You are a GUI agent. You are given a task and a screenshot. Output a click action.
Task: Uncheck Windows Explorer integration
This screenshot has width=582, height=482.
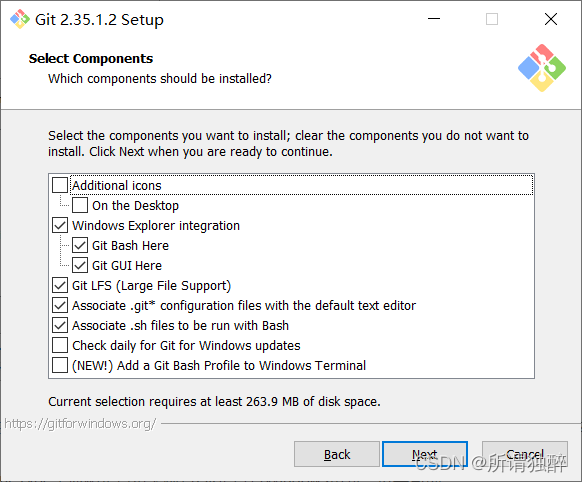[x=60, y=225]
